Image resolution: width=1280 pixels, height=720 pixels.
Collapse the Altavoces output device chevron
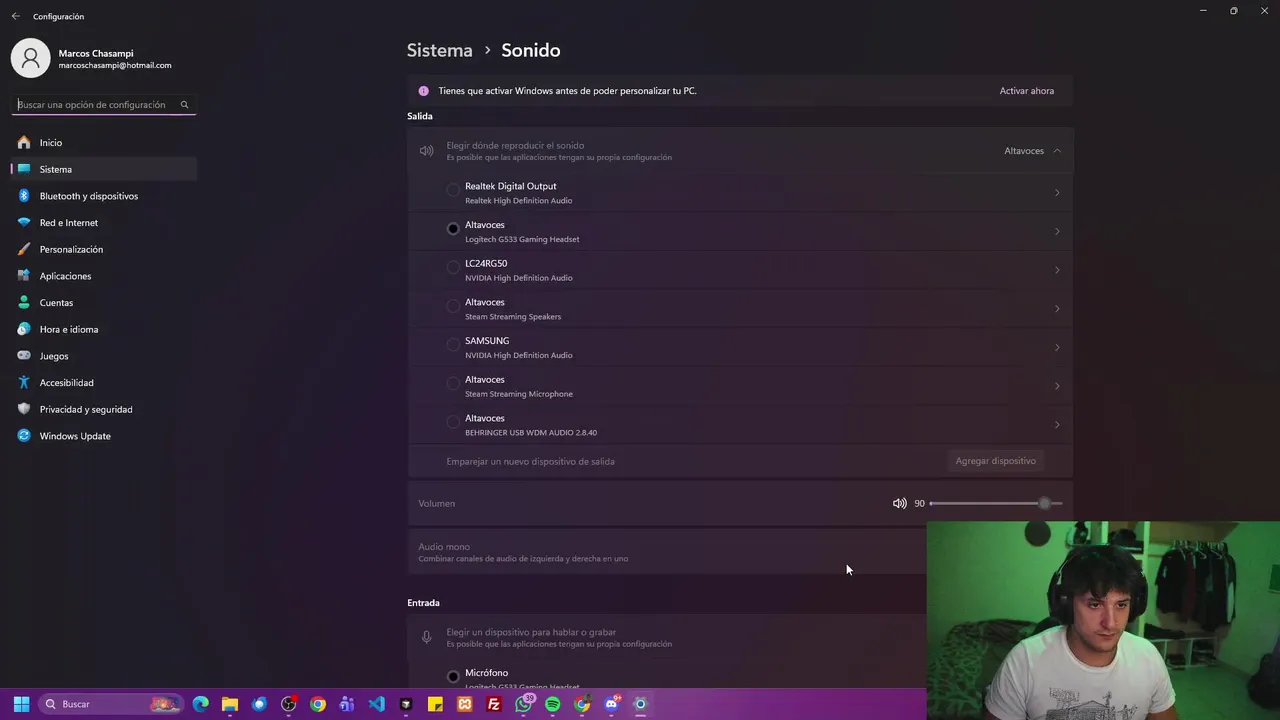[1057, 151]
